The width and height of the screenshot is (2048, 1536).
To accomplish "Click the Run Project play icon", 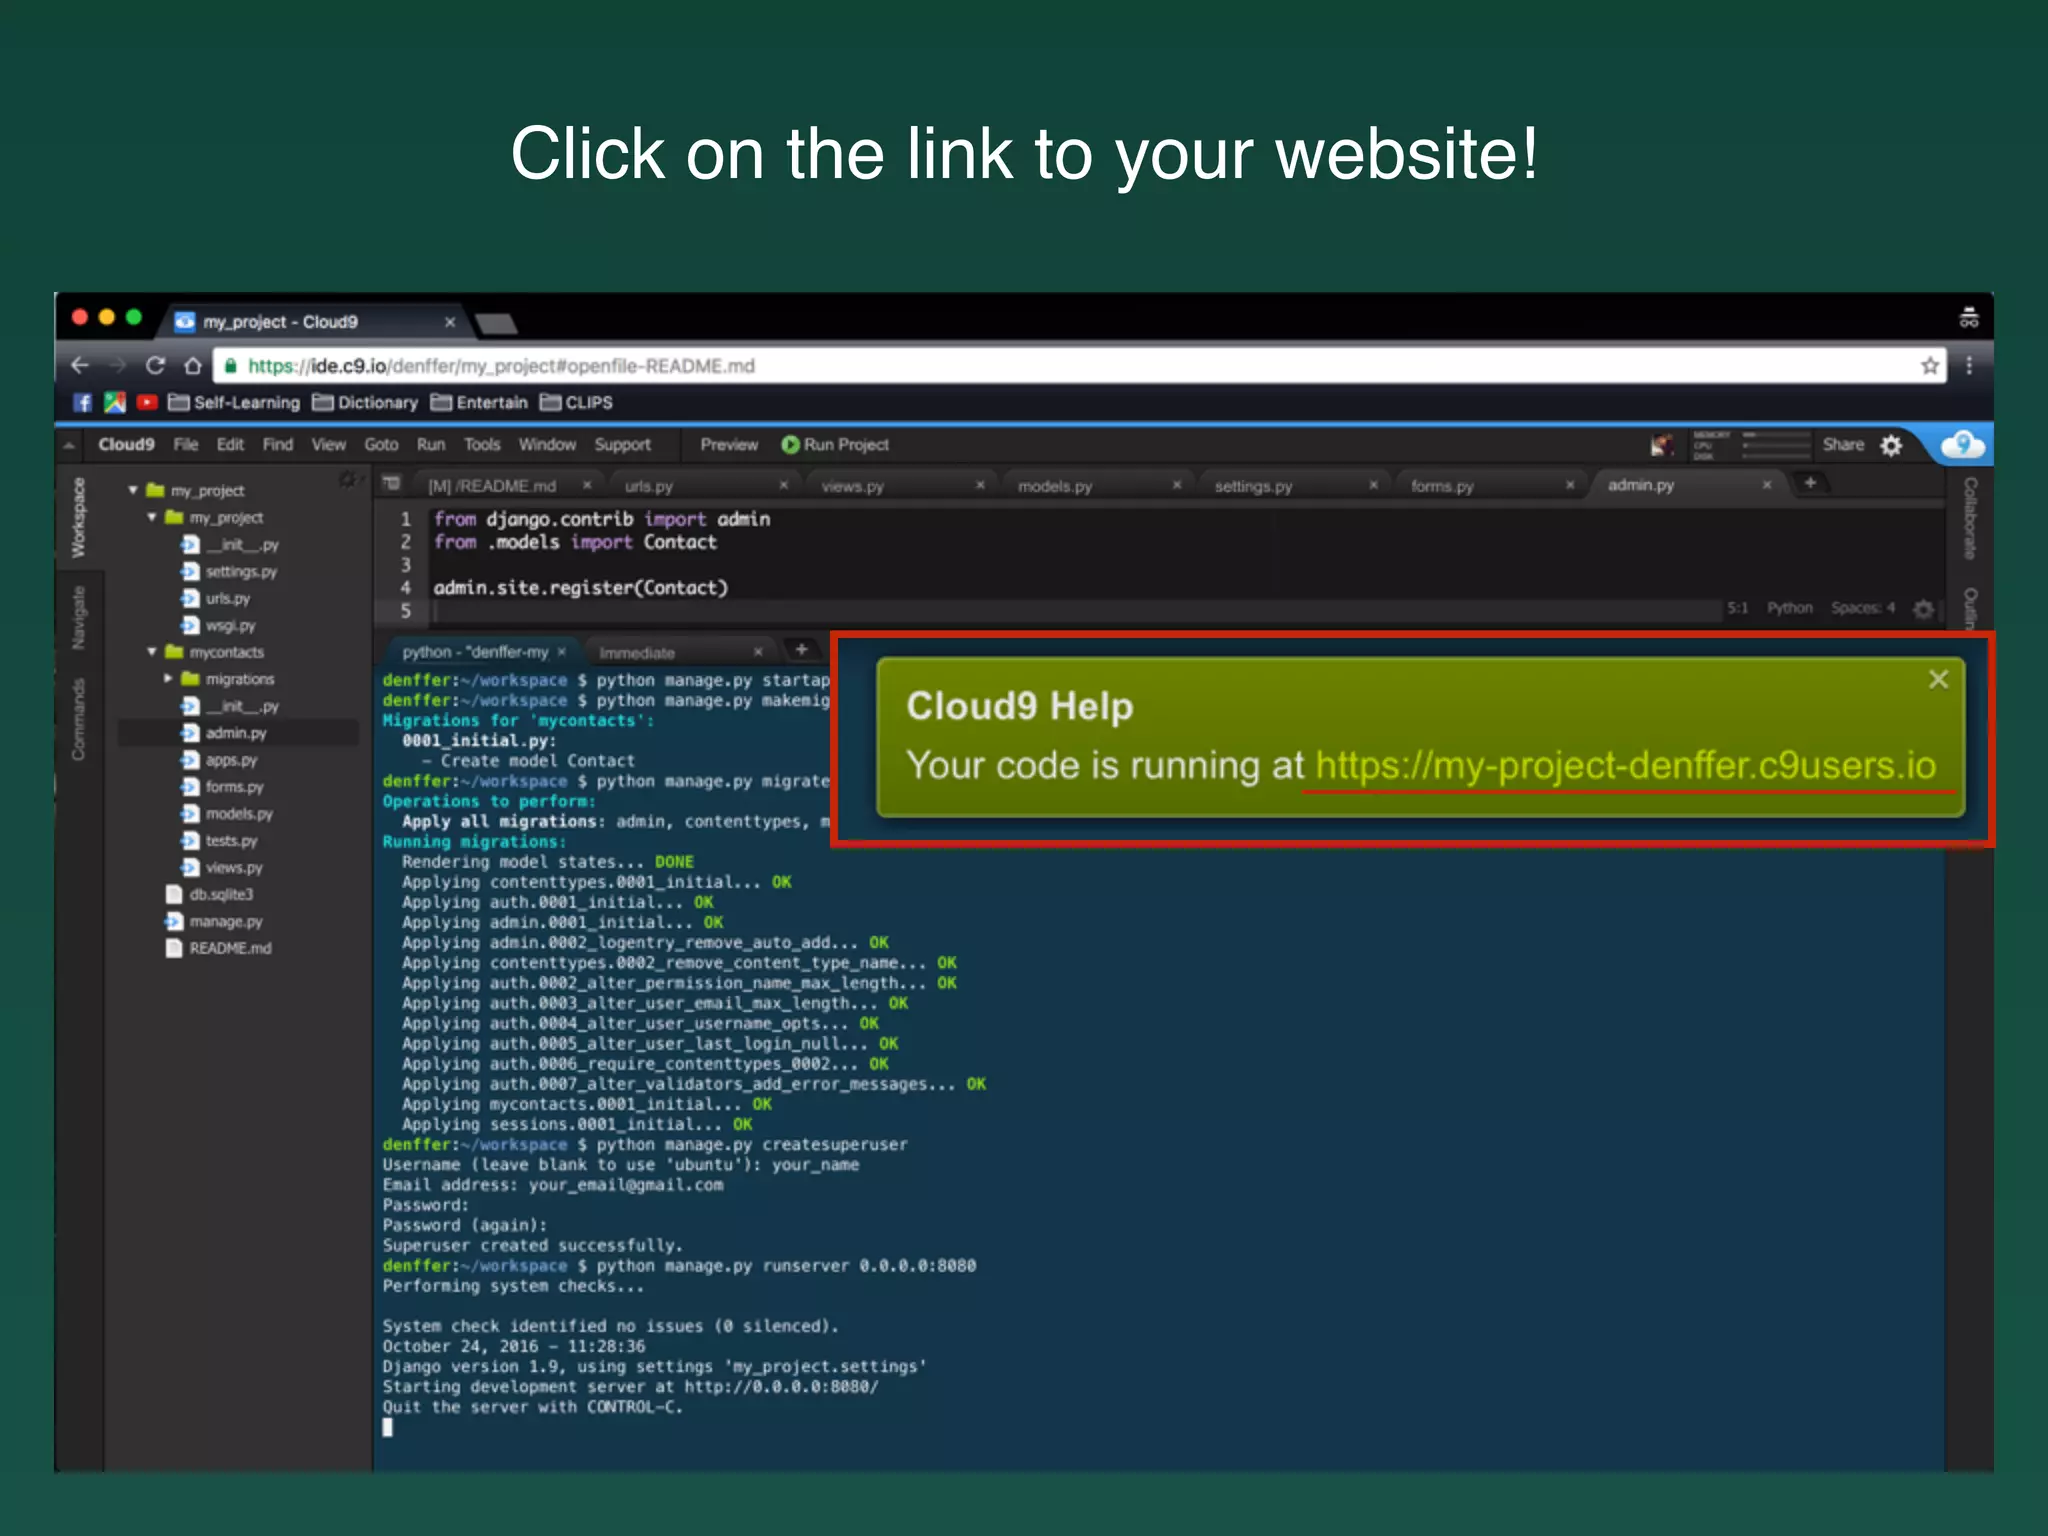I will tap(790, 445).
